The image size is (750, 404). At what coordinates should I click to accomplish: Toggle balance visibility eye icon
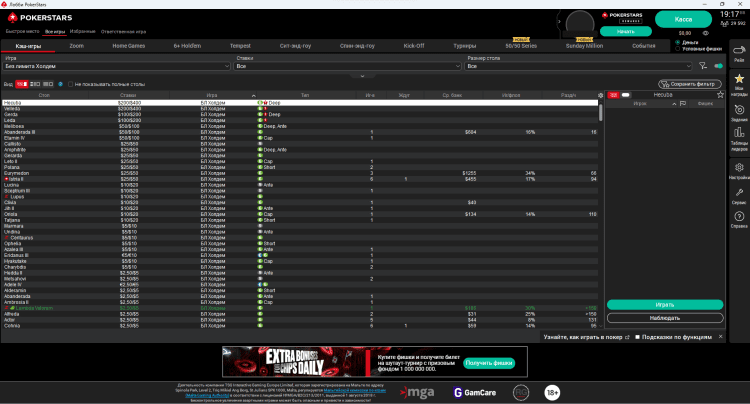(706, 33)
